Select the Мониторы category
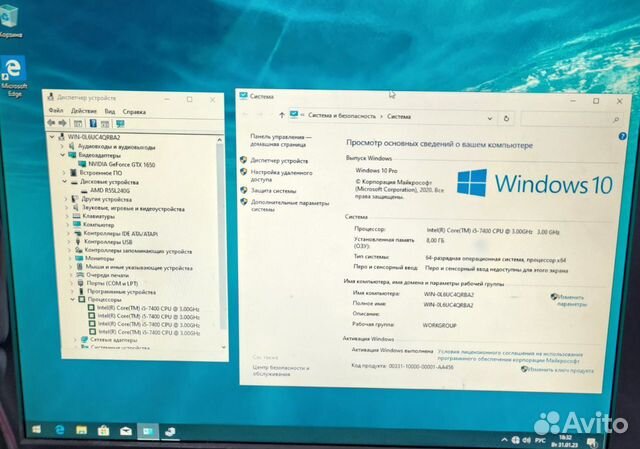 tap(100, 258)
